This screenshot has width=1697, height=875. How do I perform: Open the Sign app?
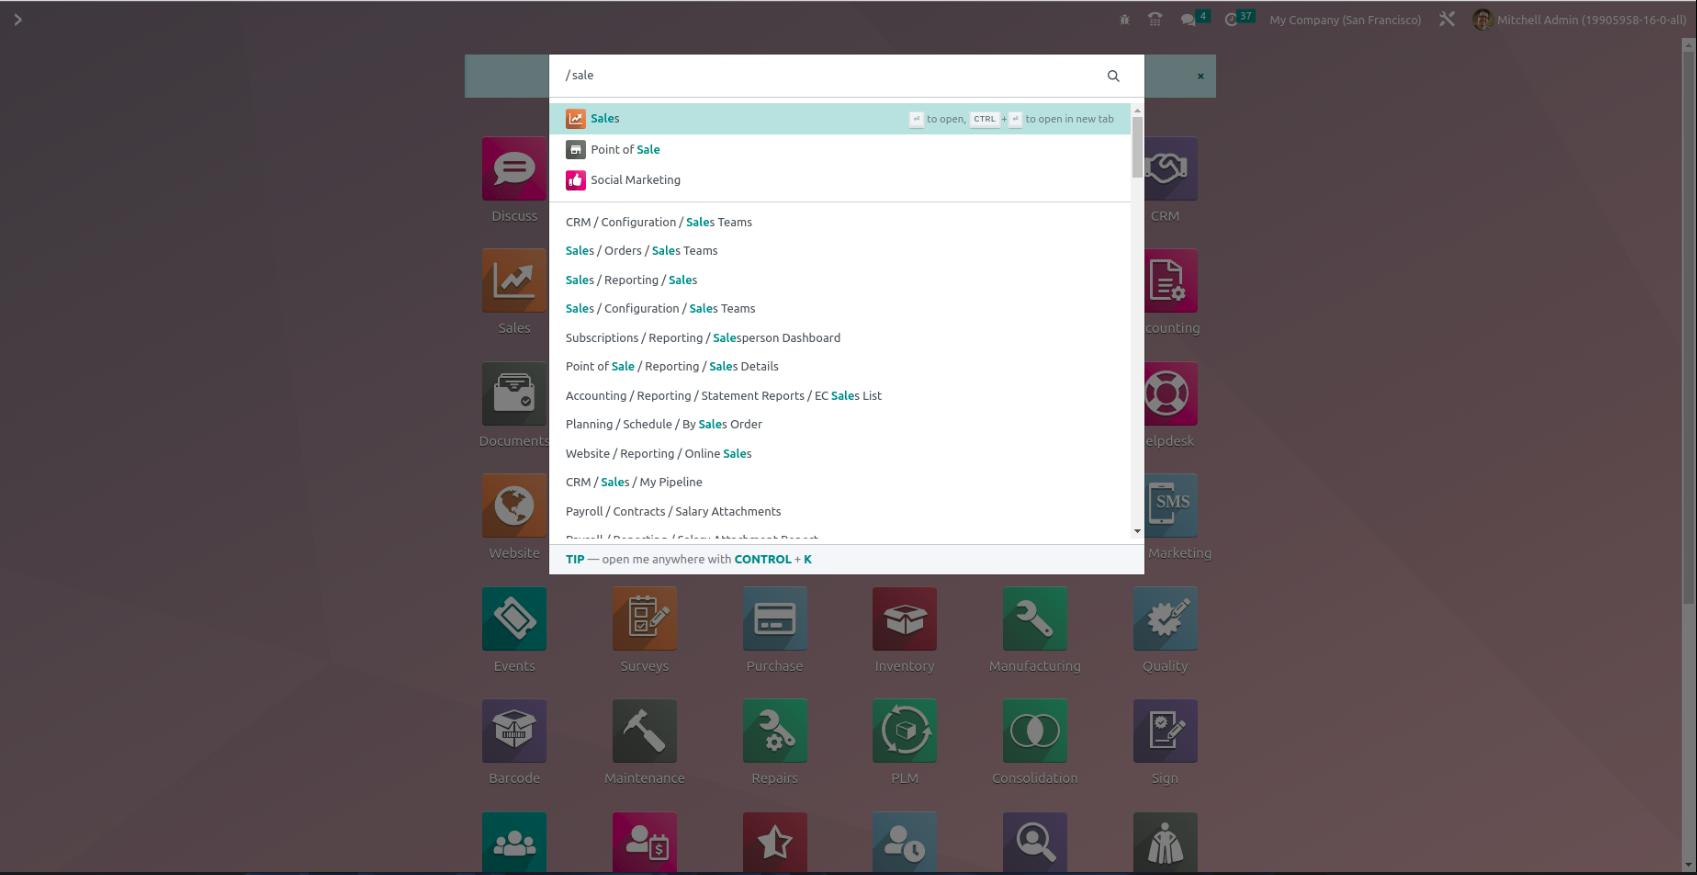point(1165,731)
